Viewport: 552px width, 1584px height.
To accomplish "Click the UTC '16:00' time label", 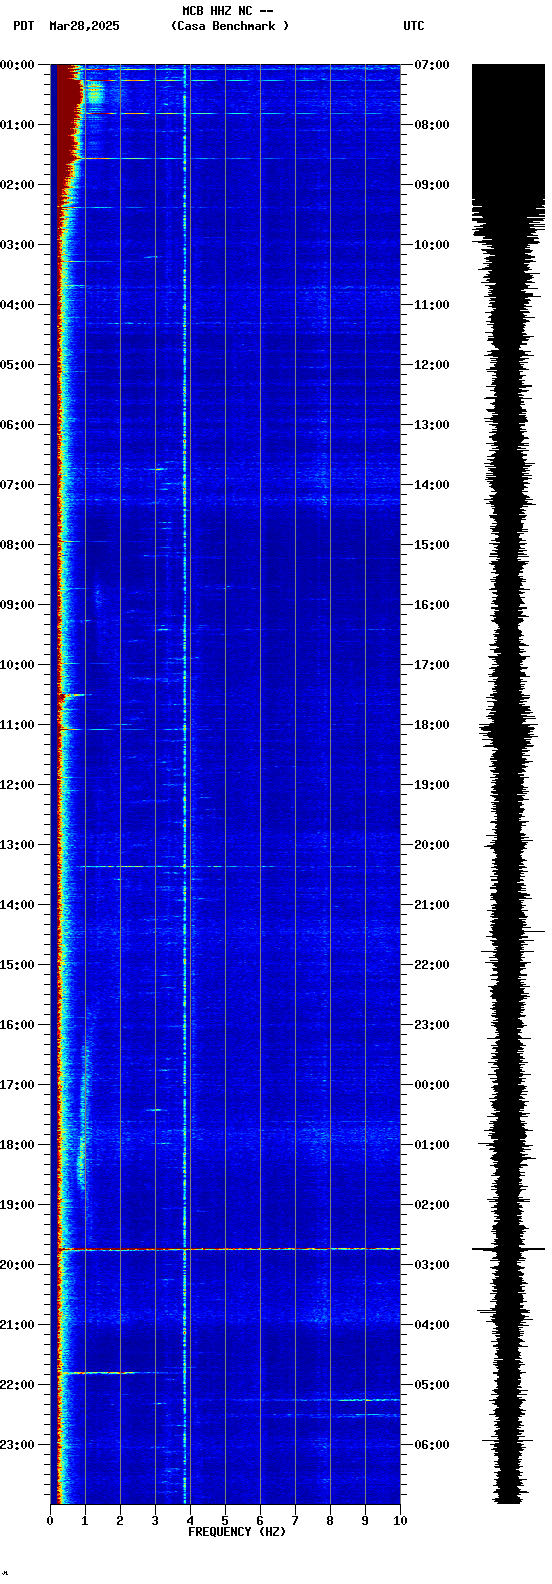I will pos(431,605).
